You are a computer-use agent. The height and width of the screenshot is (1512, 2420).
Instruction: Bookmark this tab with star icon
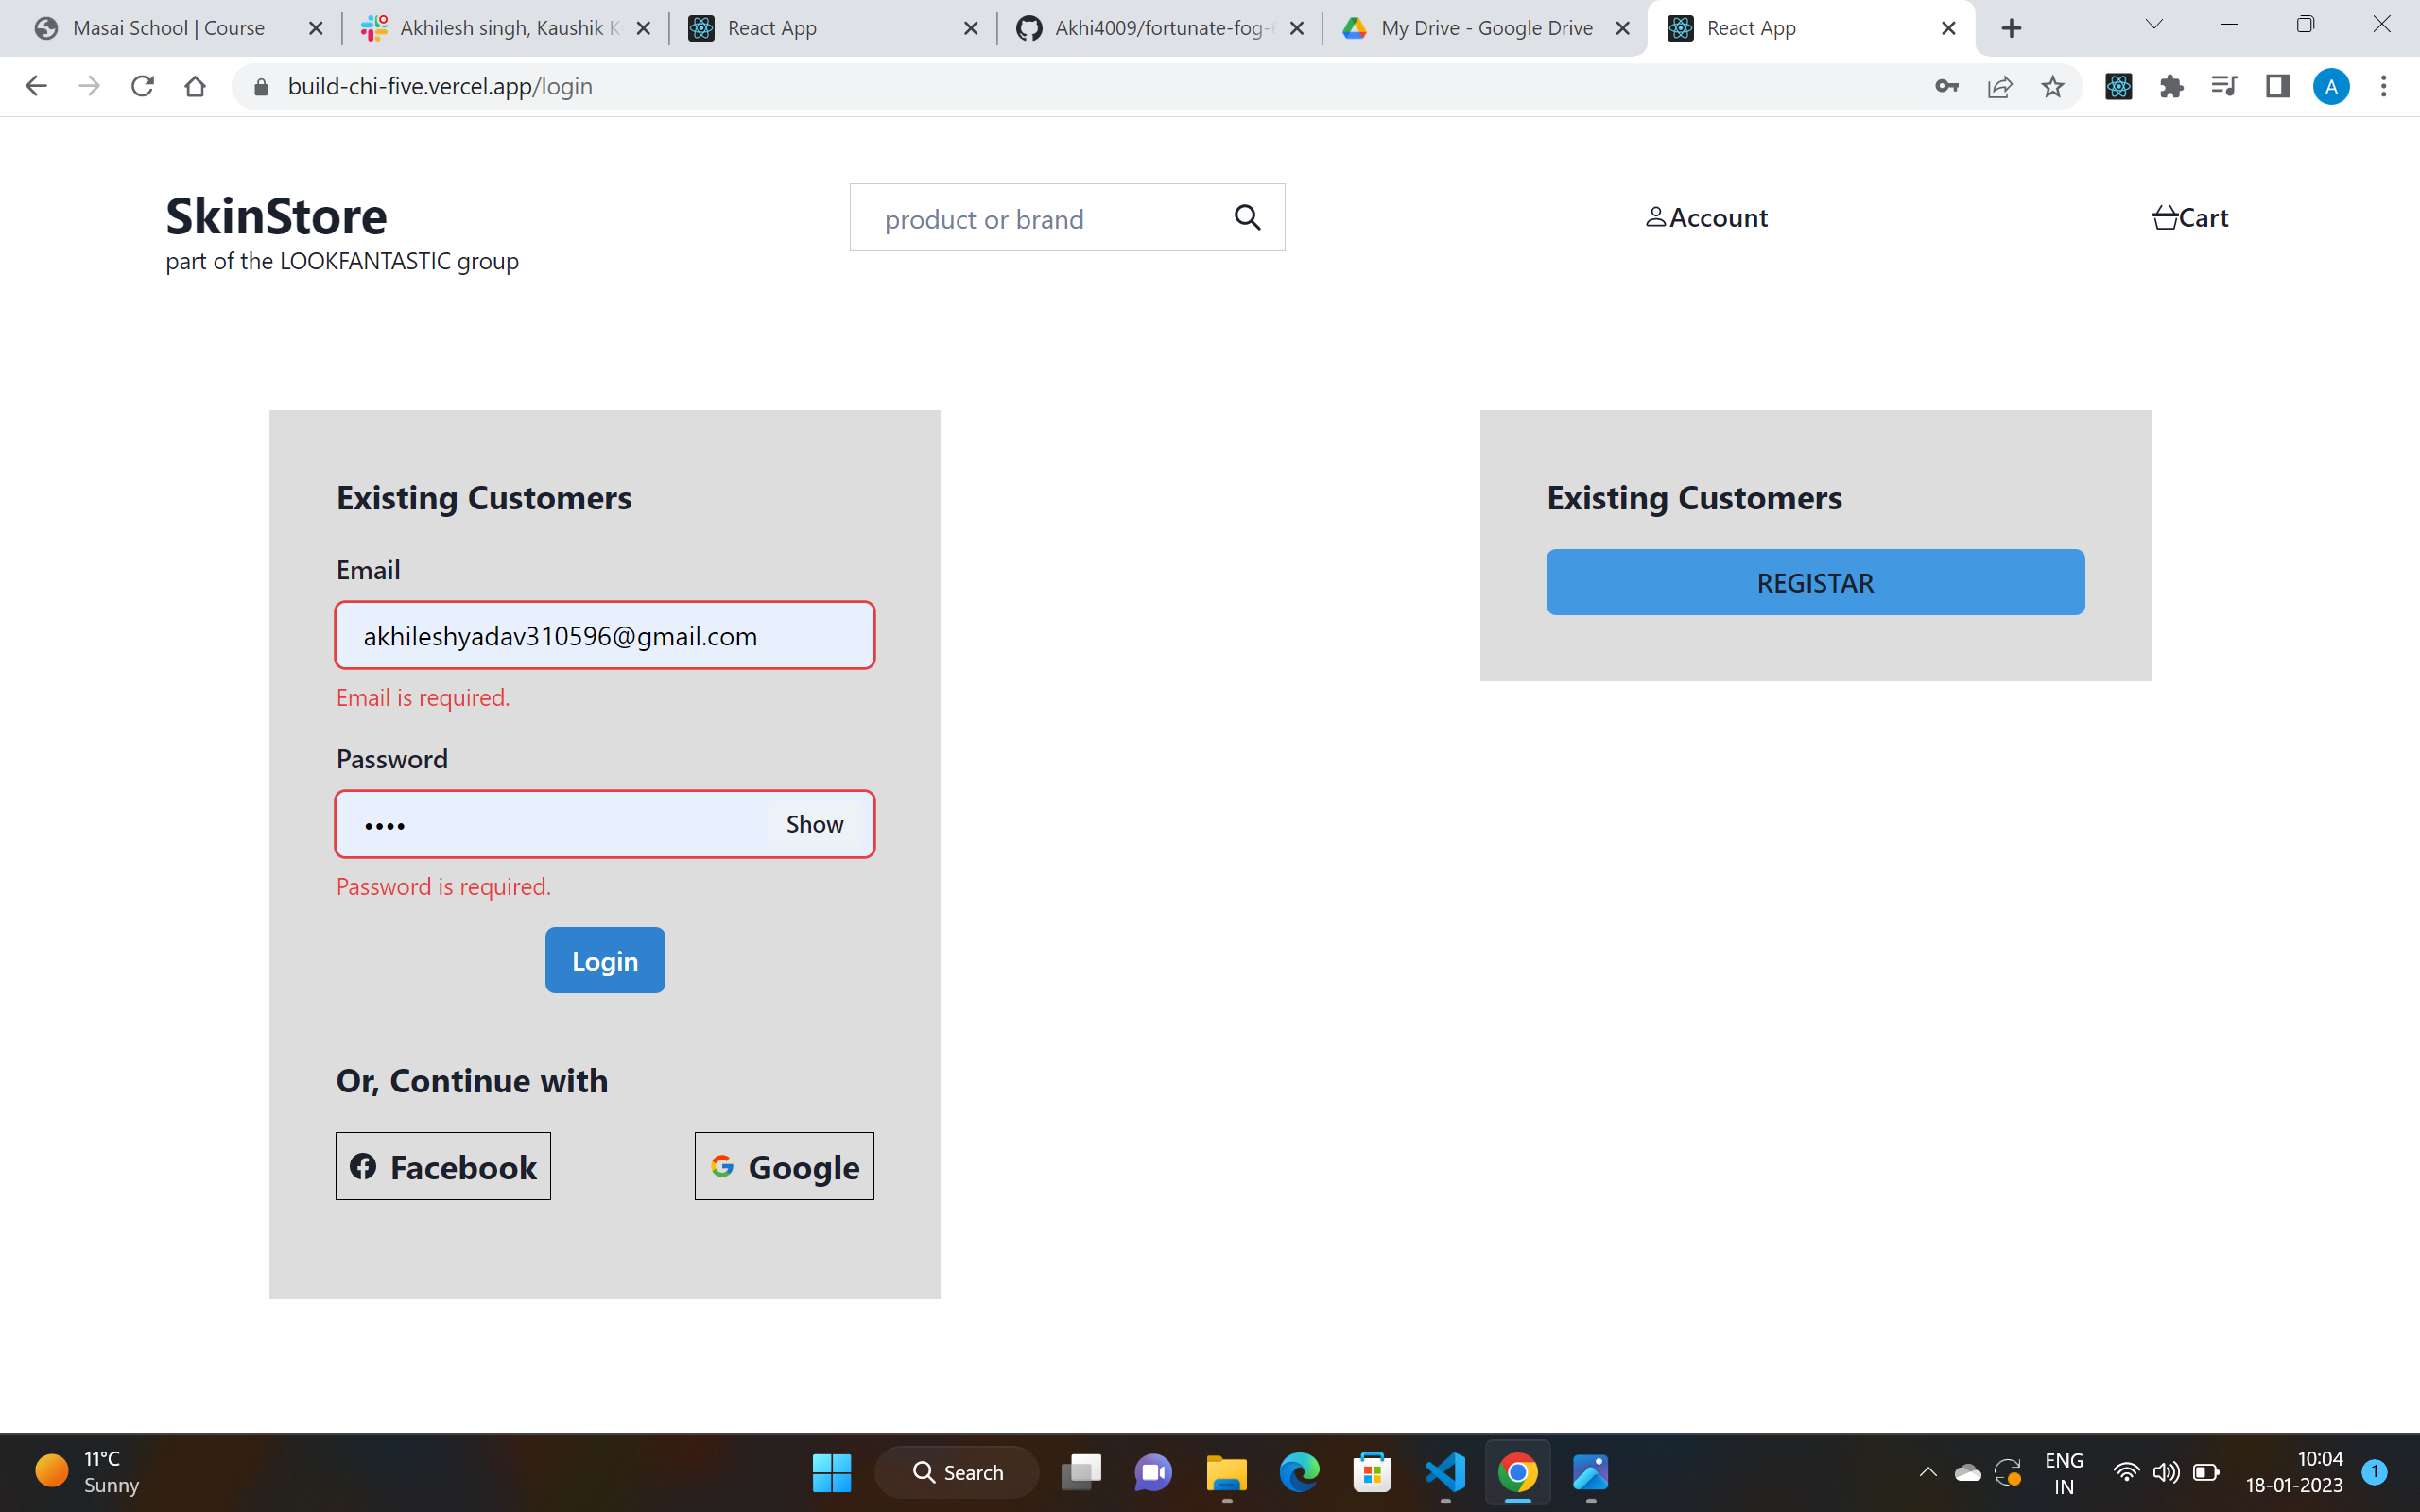2052,87
